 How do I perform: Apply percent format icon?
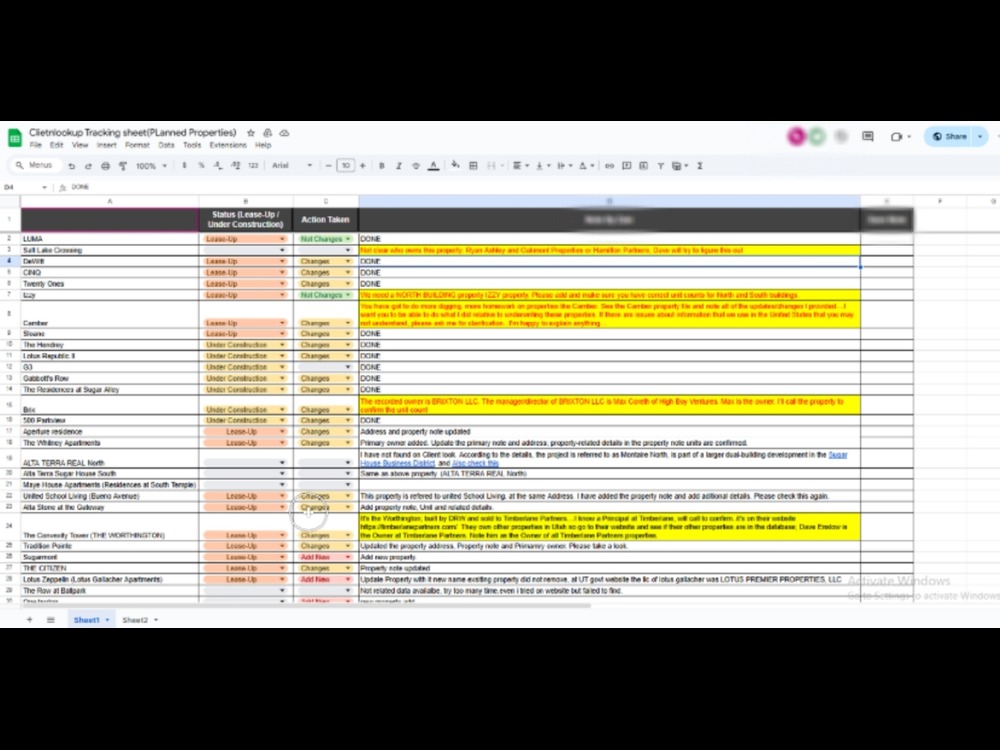[x=202, y=166]
